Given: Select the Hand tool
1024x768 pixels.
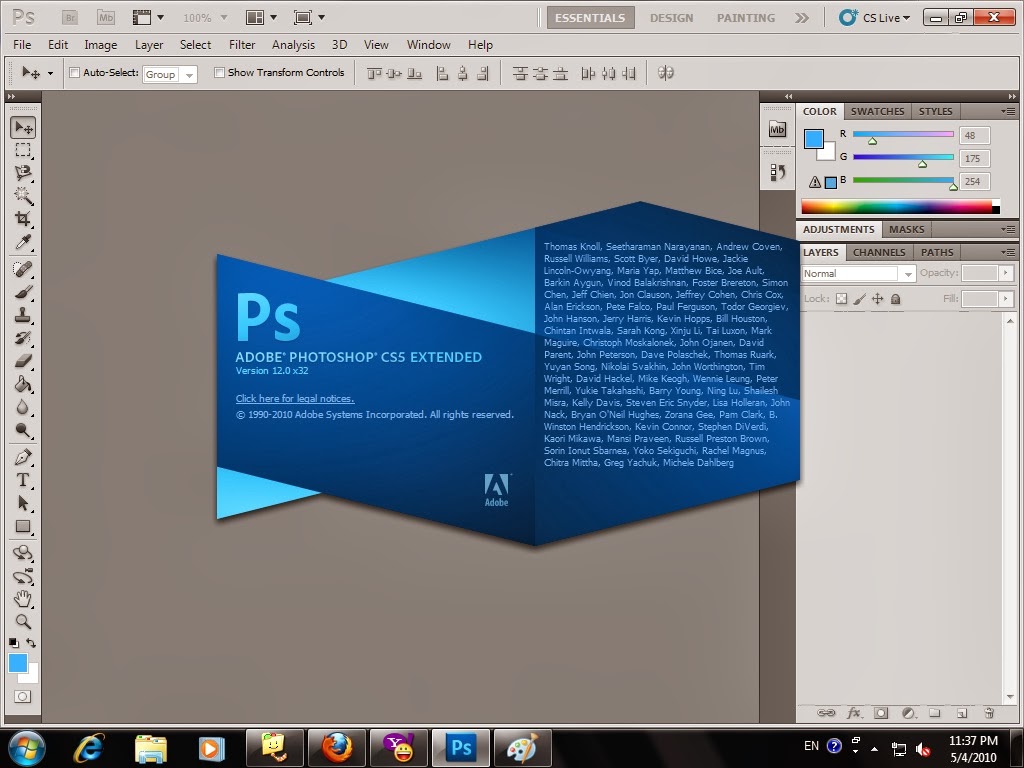Looking at the screenshot, I should (x=23, y=598).
